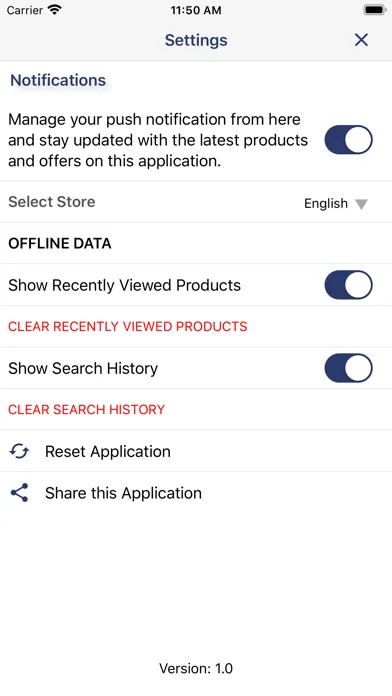Tap the battery icon in status bar
The image size is (392, 696).
[374, 10]
